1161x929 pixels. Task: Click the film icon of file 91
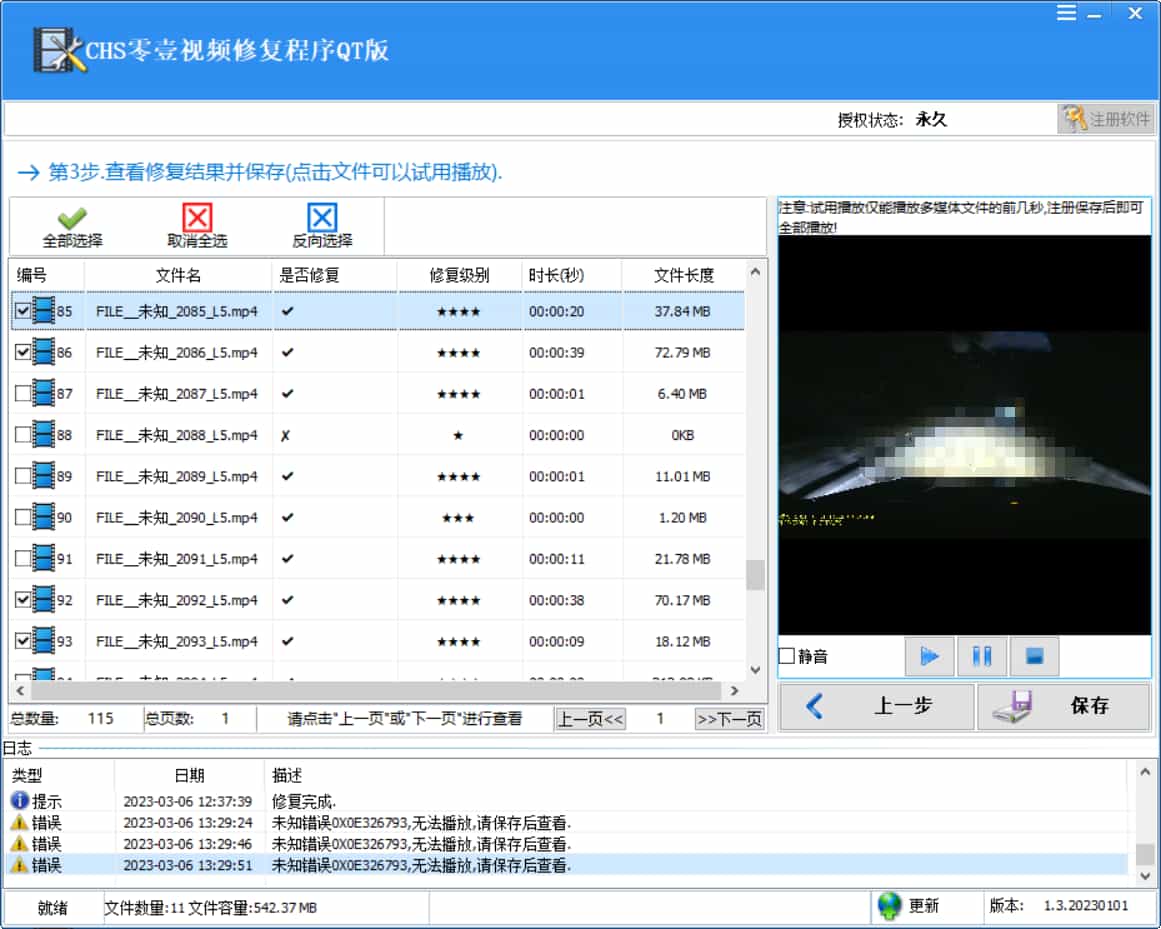coord(44,559)
